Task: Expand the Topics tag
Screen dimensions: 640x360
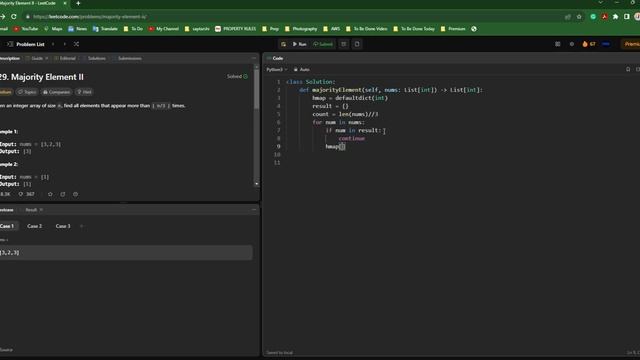Action: coord(27,92)
